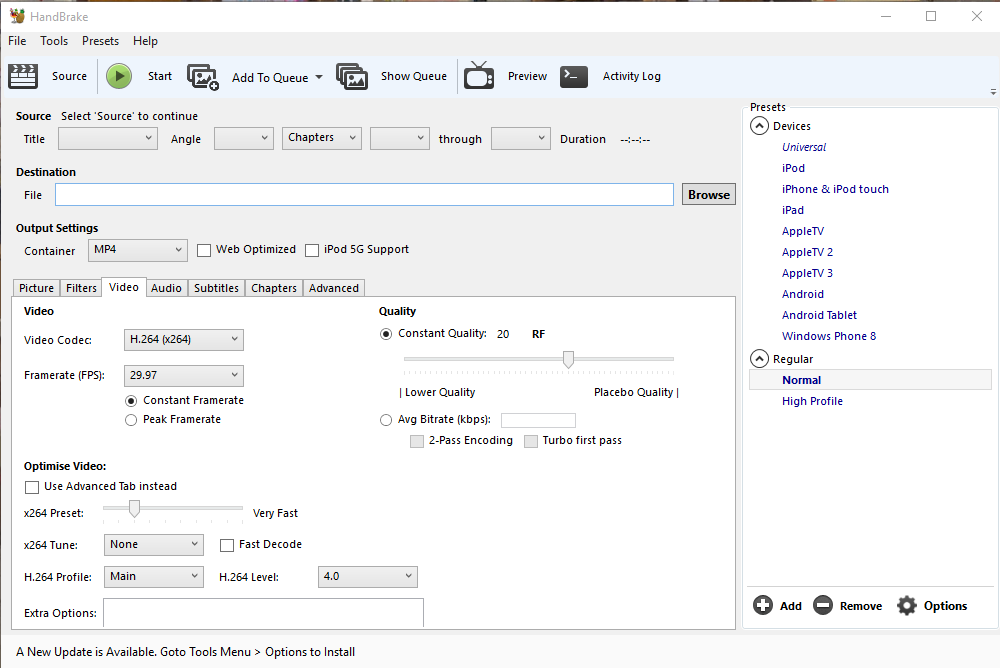Open Show Queue via its icon

coord(352,76)
